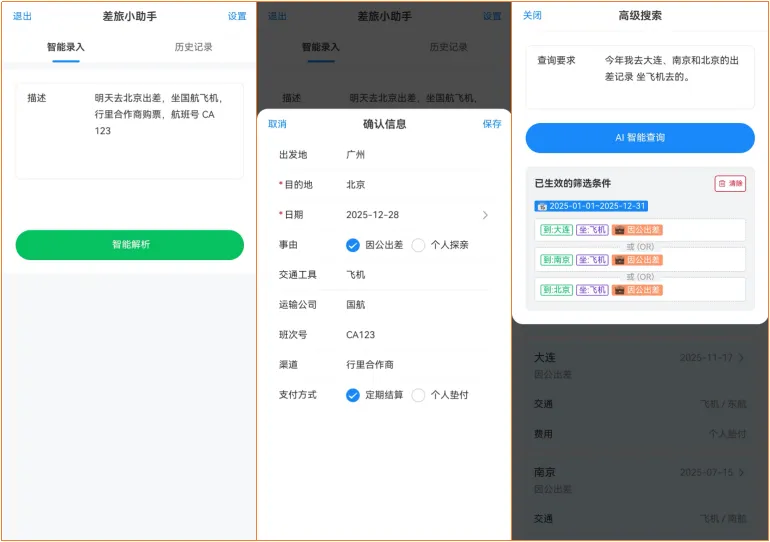
Task: Click the 到:南京 filter tag
Action: [556, 260]
